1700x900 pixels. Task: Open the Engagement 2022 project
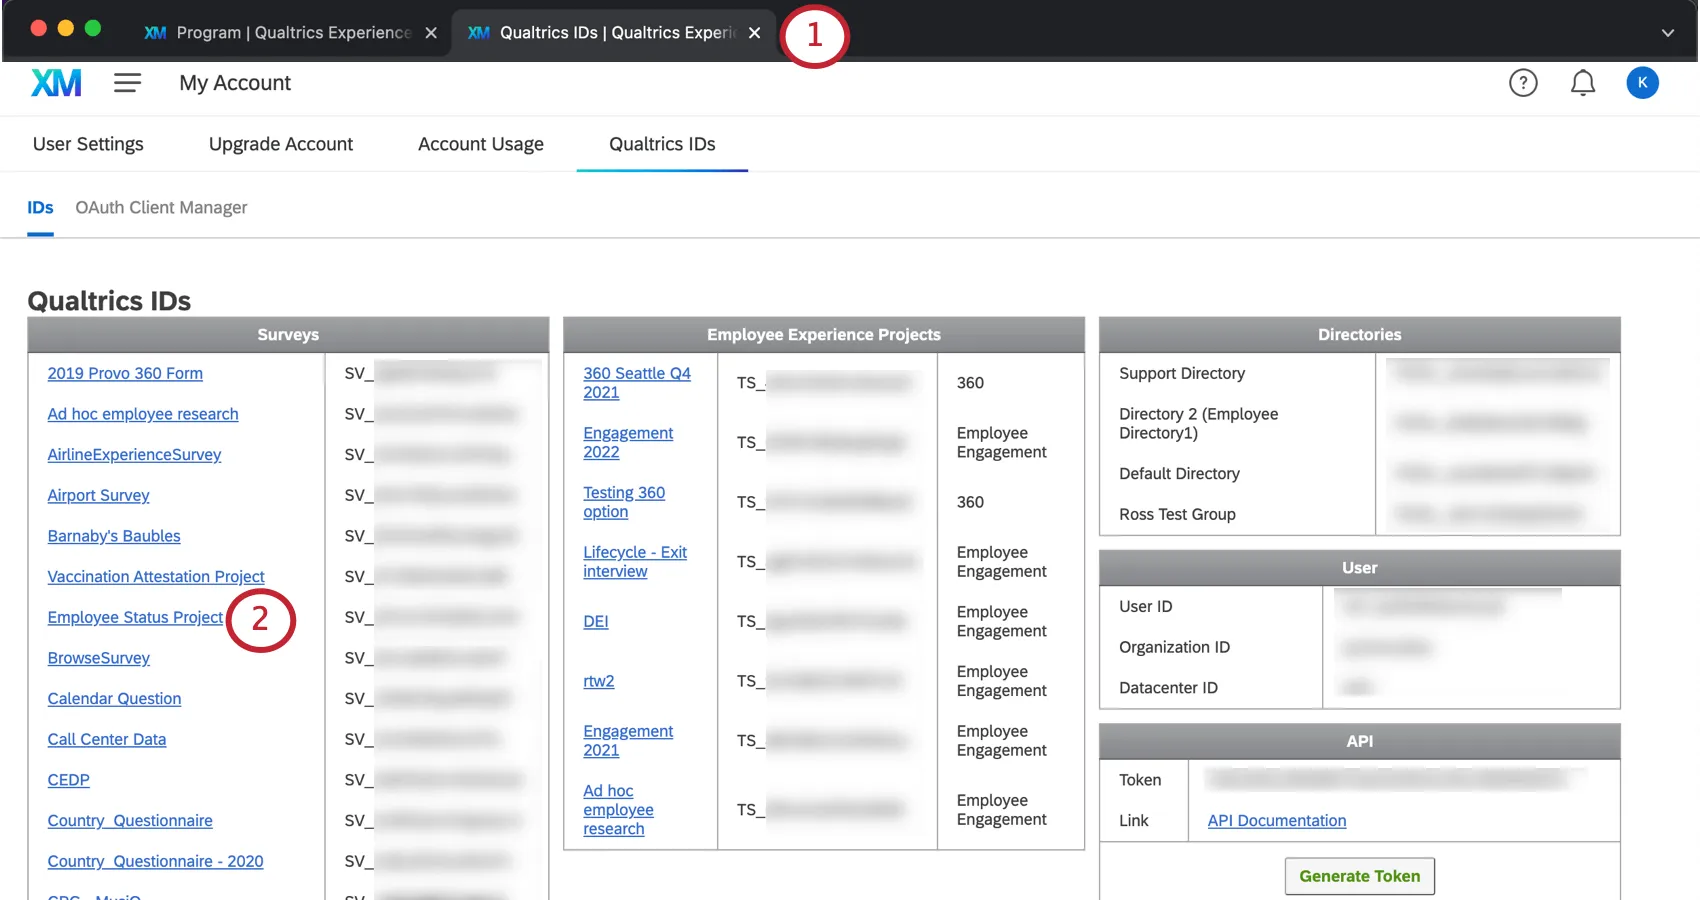tap(628, 442)
